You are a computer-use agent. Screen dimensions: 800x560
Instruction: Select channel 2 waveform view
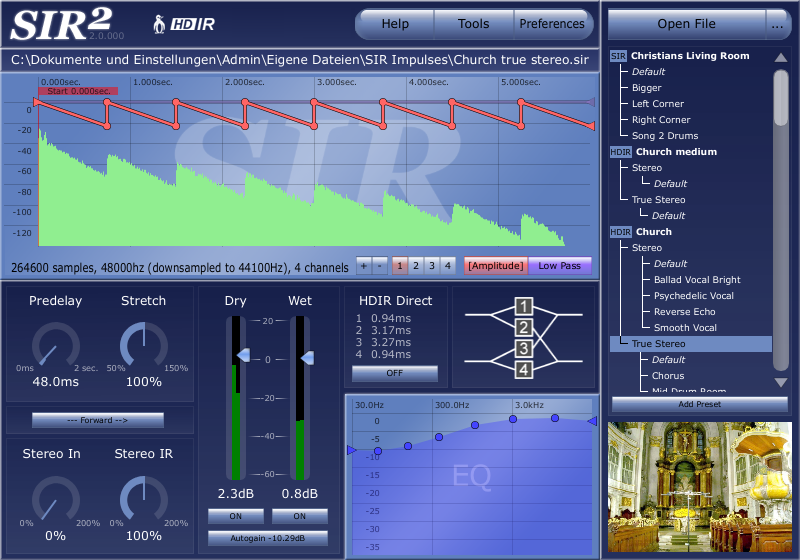coord(416,266)
